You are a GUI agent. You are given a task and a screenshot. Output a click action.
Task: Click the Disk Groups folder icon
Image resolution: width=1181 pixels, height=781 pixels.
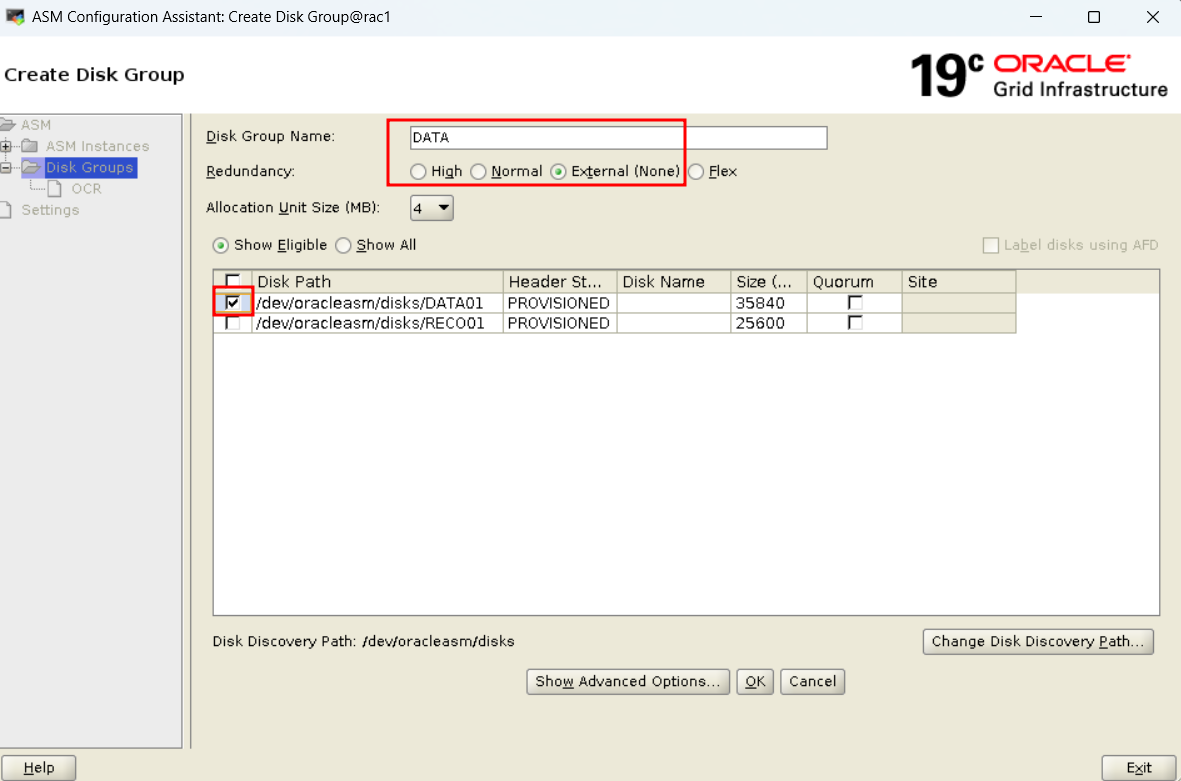(32, 167)
